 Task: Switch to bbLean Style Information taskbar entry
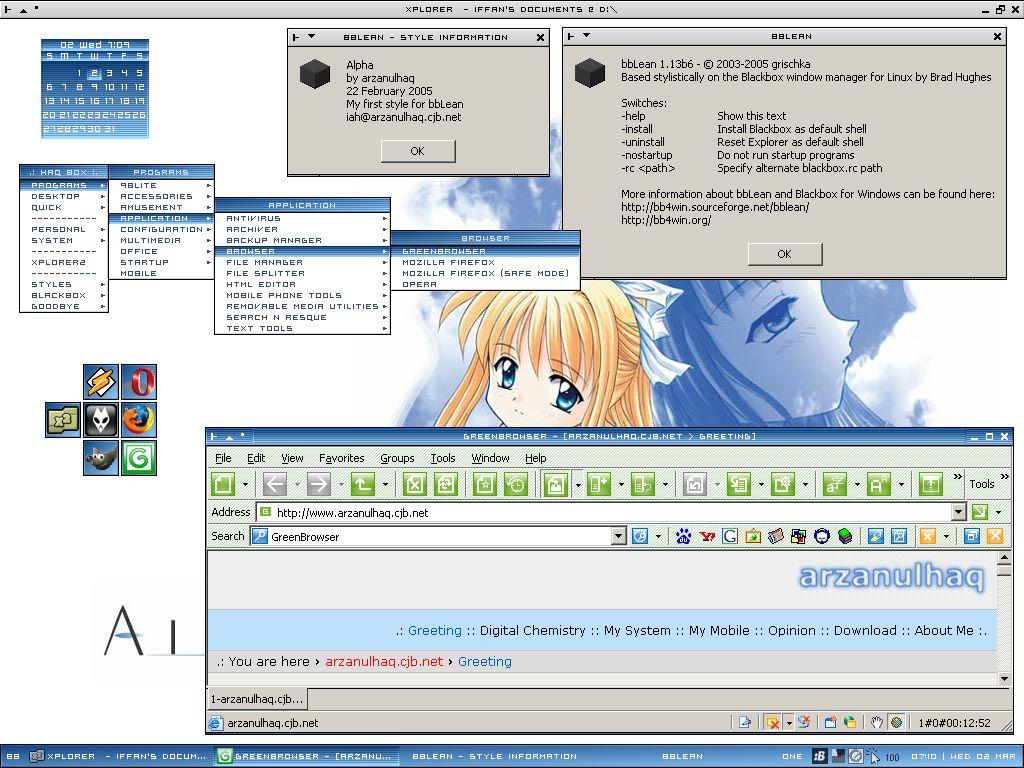[x=494, y=756]
